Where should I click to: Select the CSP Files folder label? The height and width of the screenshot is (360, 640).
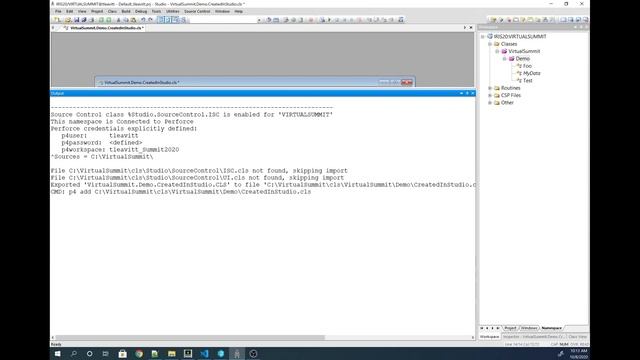511,96
